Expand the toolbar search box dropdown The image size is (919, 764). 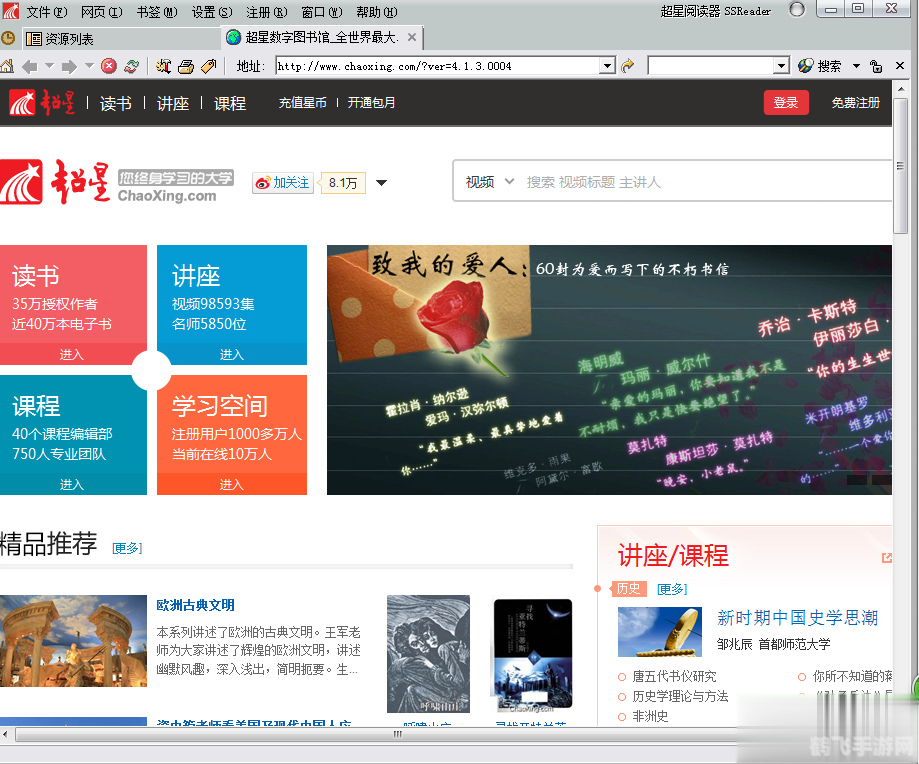click(782, 66)
